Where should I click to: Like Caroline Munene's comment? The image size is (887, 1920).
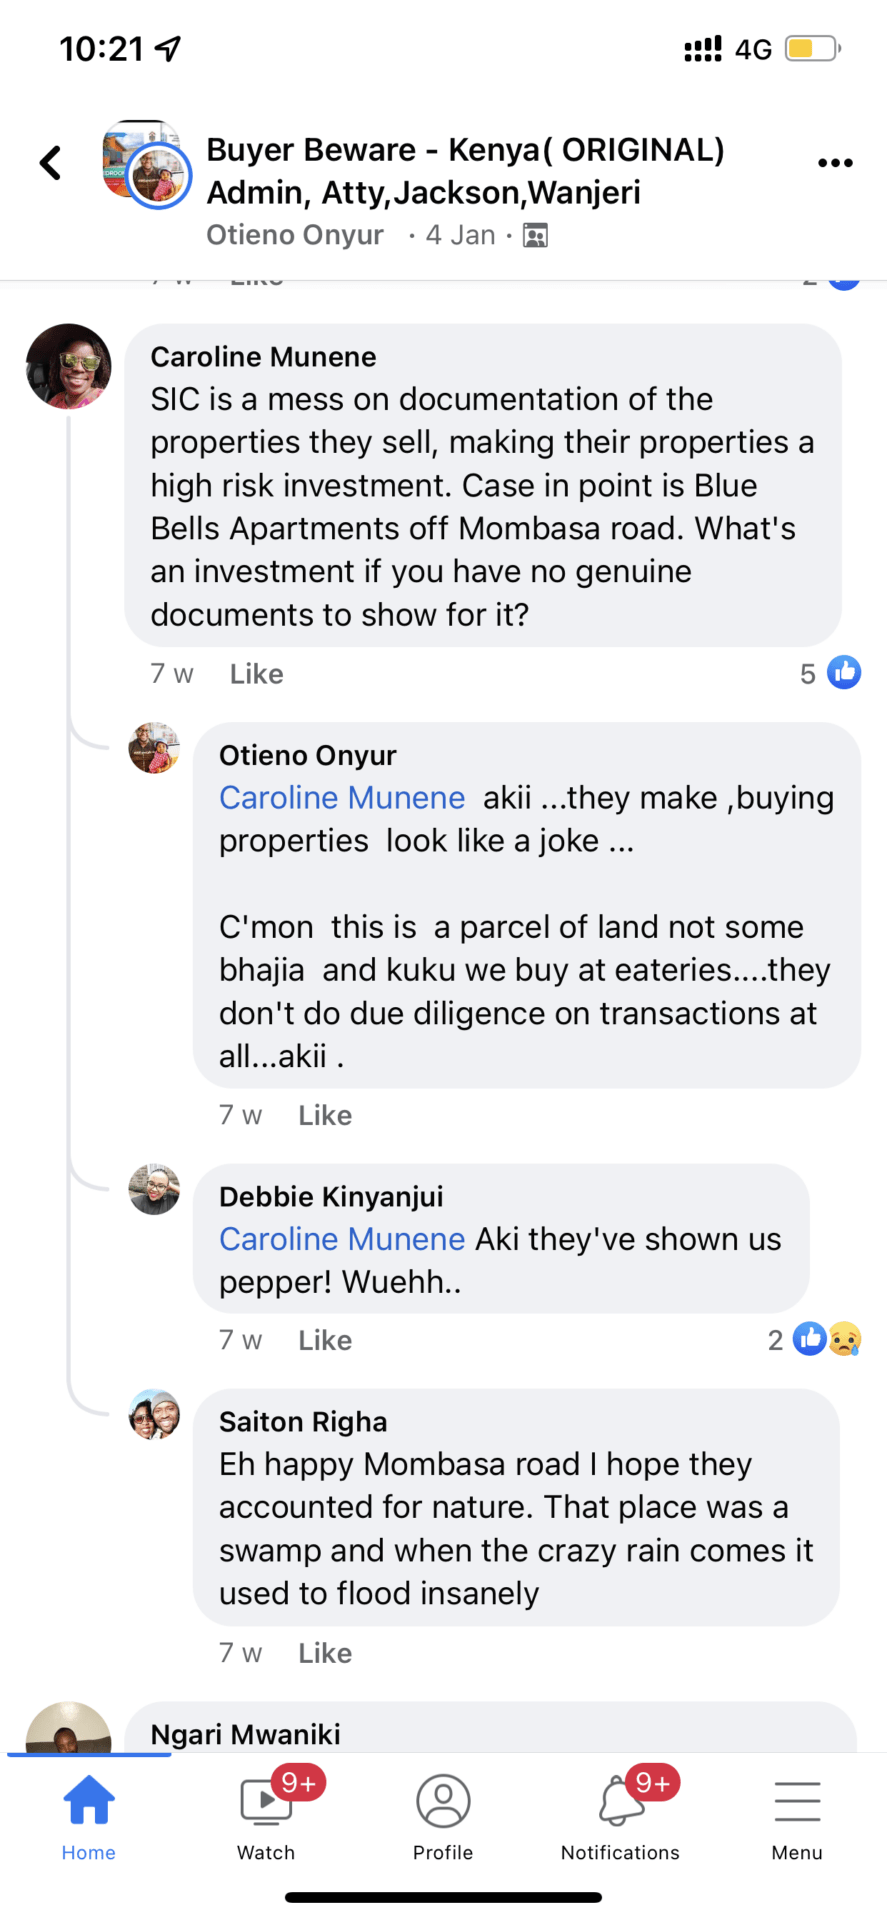[256, 674]
